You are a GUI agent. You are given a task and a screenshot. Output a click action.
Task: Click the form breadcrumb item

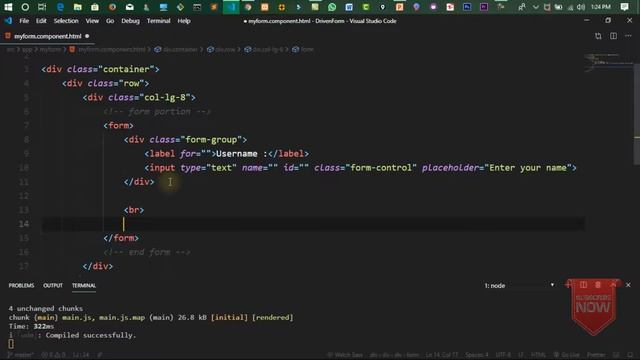[x=303, y=49]
